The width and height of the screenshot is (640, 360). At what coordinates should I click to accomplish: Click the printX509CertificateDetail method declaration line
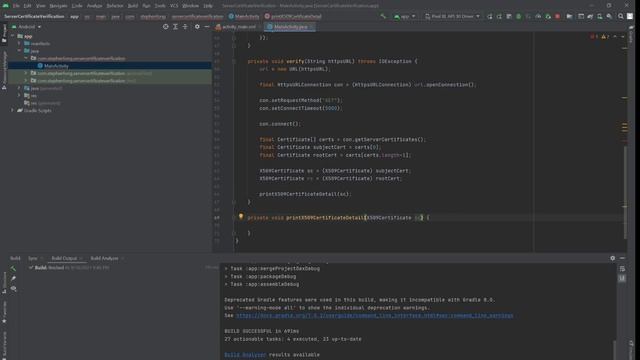(x=338, y=218)
